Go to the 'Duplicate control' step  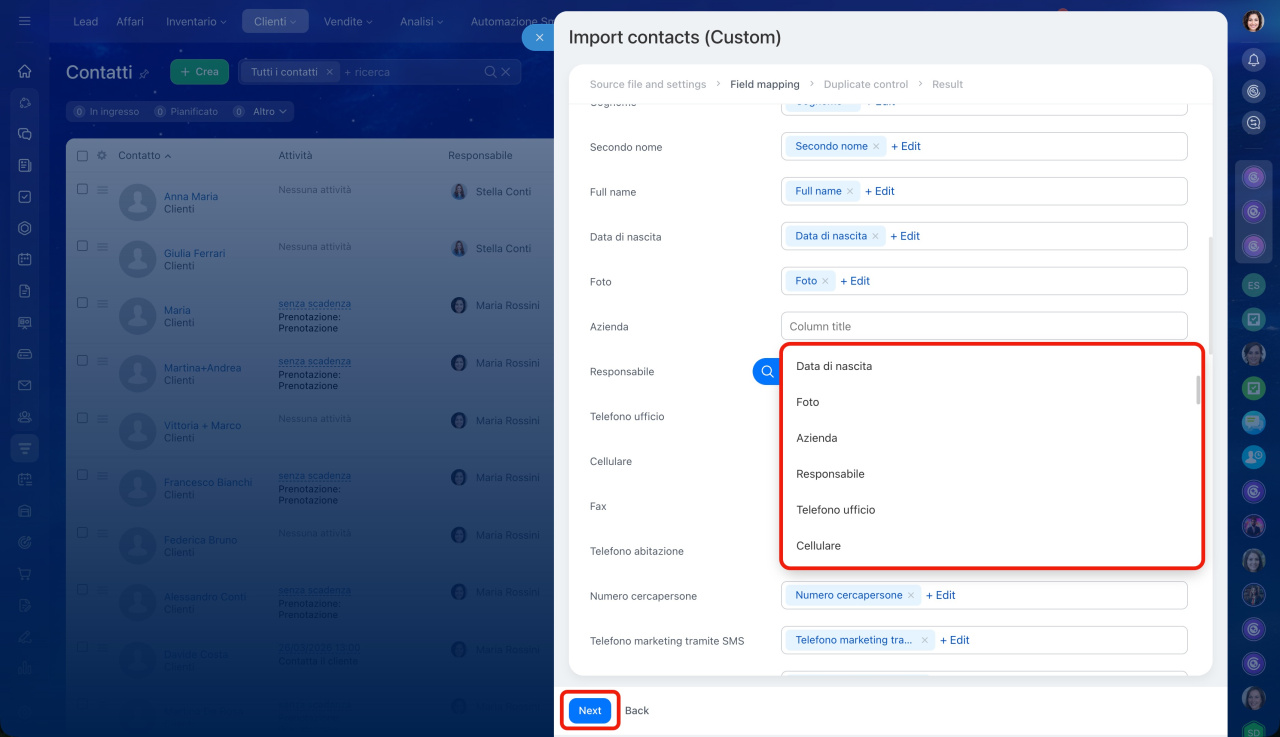pos(866,85)
